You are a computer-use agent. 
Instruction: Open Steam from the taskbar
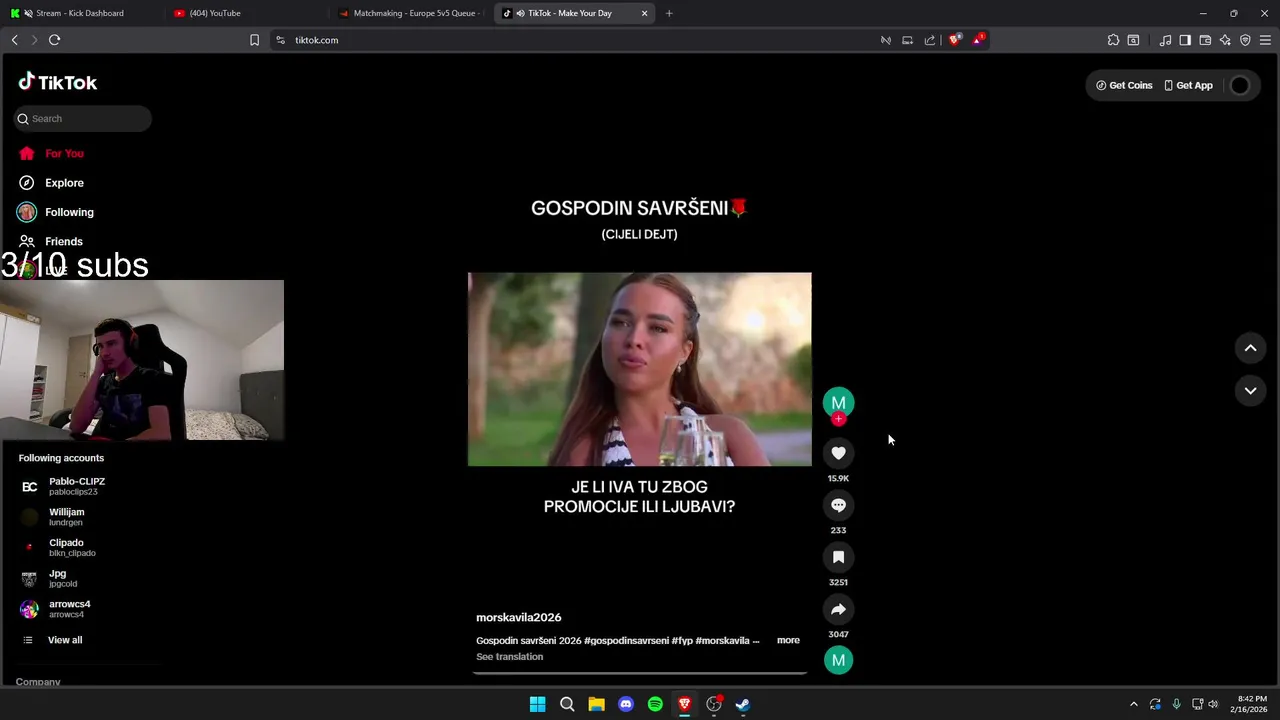click(x=743, y=704)
